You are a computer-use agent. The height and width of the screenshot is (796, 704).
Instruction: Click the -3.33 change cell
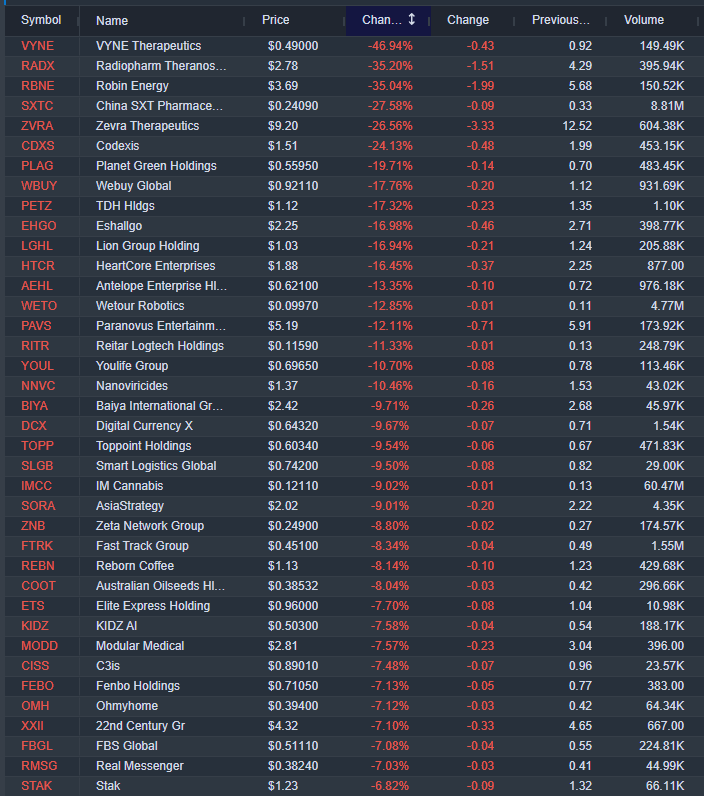coord(481,126)
